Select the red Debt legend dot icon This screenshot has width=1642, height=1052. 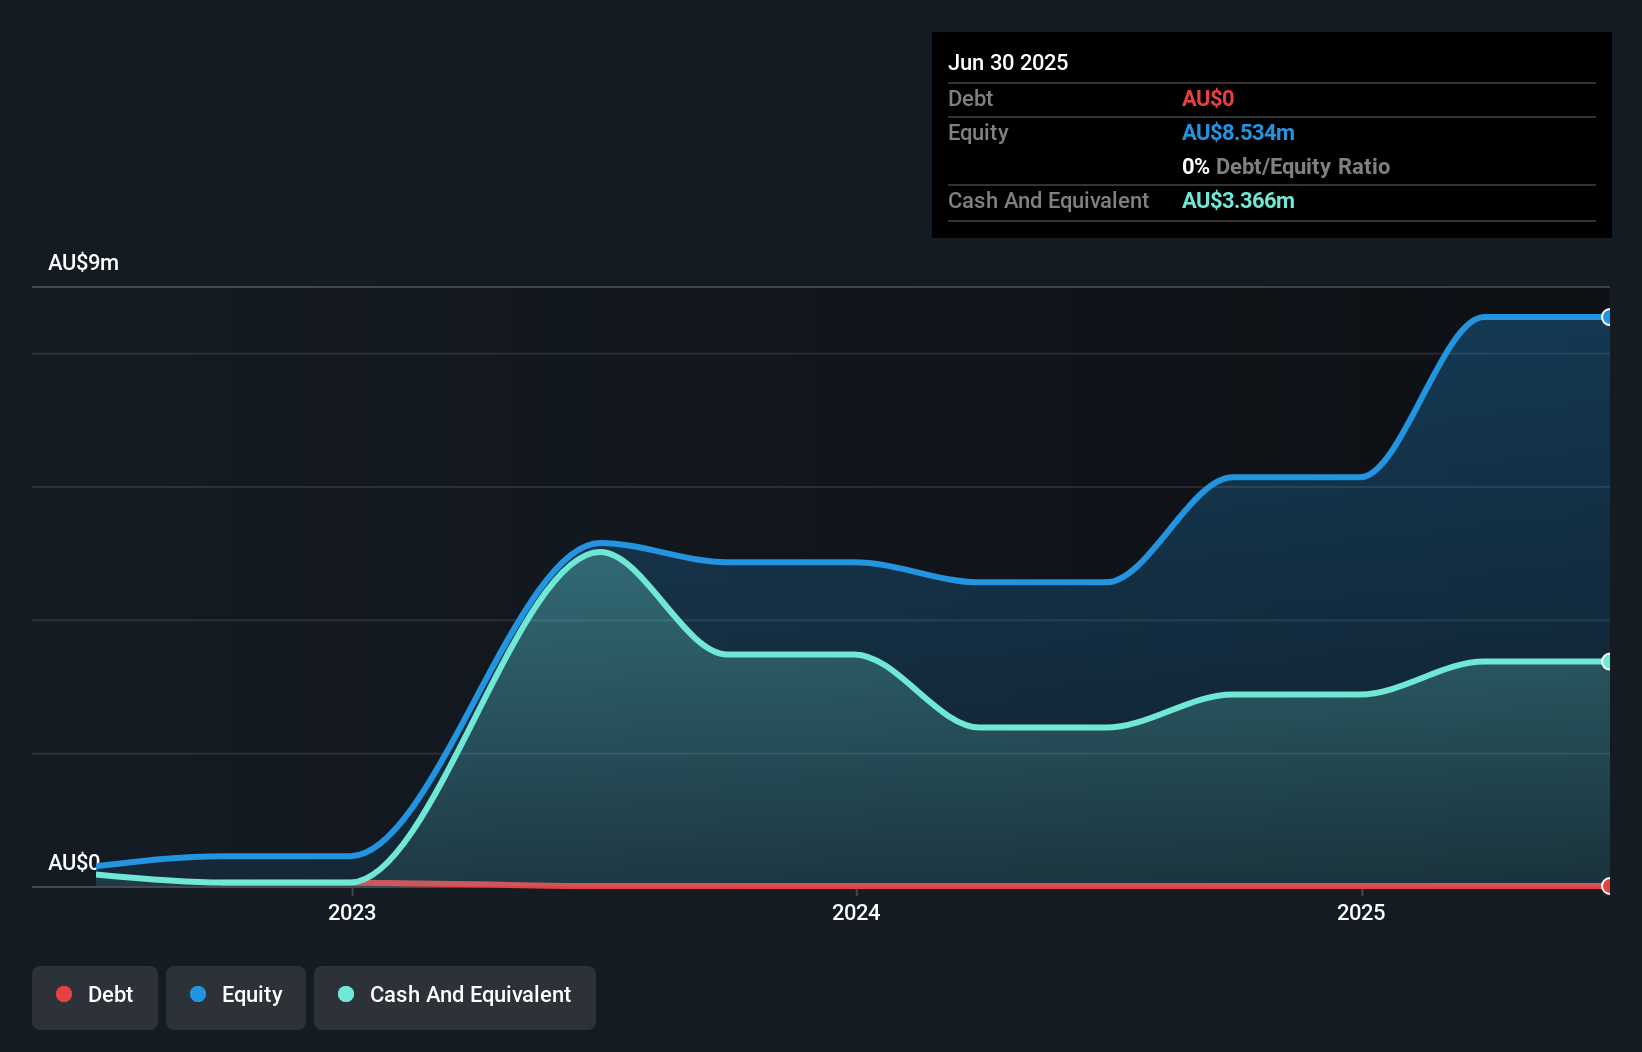point(64,994)
